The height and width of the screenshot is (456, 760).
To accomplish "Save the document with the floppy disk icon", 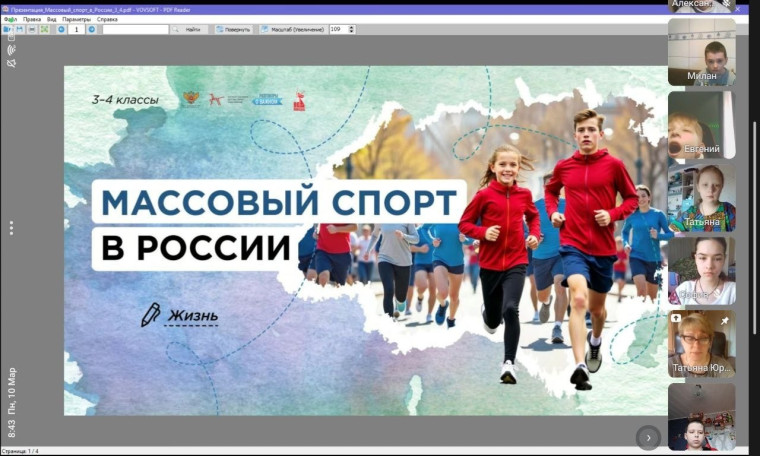I will click(x=20, y=30).
